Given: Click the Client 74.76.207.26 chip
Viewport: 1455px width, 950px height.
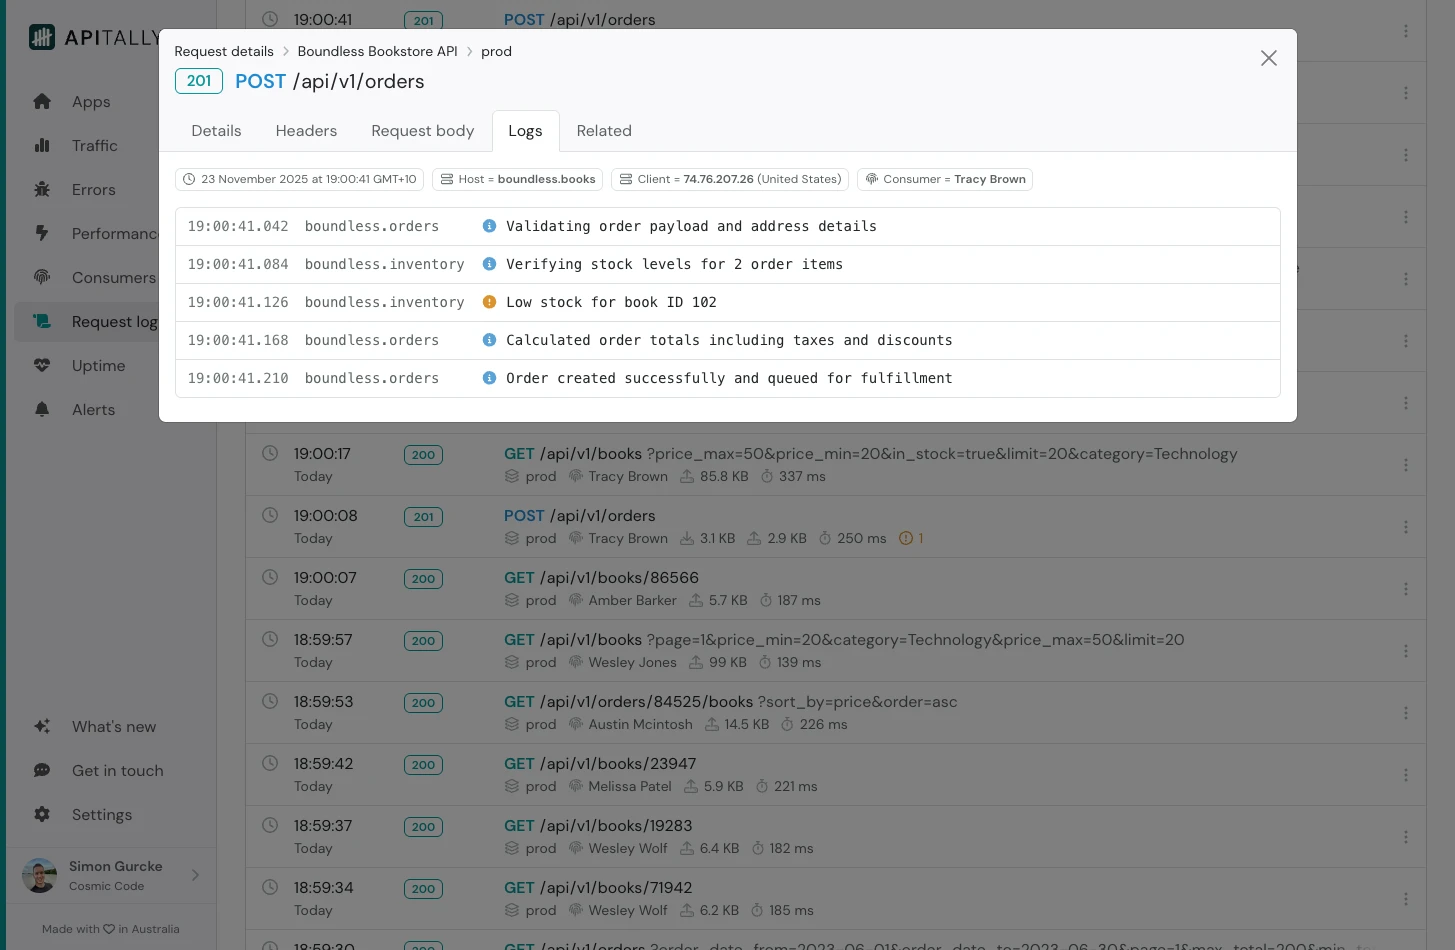Looking at the screenshot, I should [729, 179].
